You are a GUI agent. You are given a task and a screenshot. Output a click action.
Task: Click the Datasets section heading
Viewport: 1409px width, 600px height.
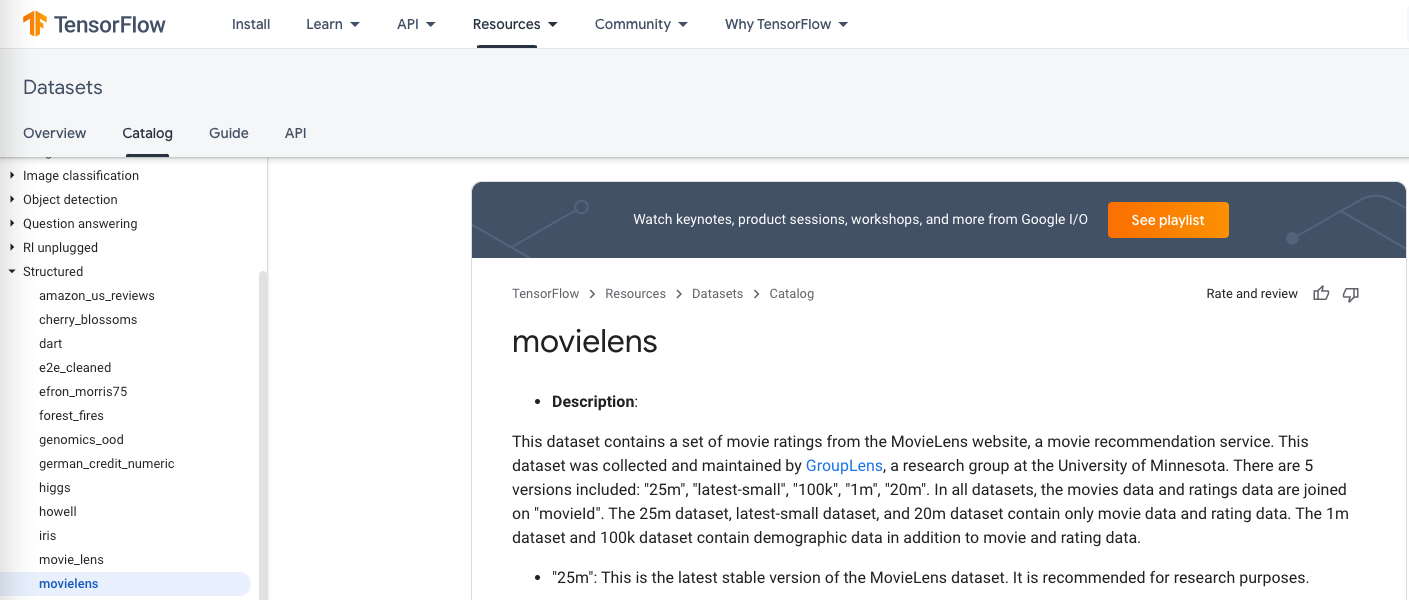pyautogui.click(x=63, y=88)
